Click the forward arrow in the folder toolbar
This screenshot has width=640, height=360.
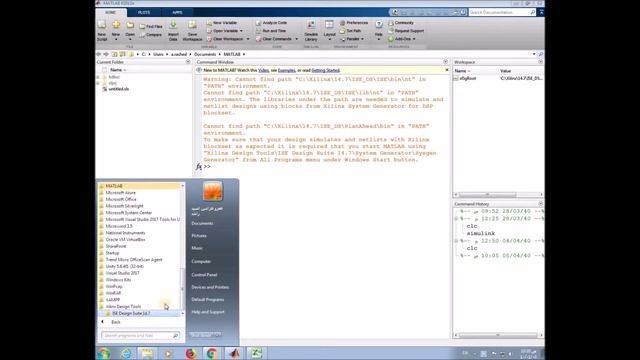click(x=106, y=54)
